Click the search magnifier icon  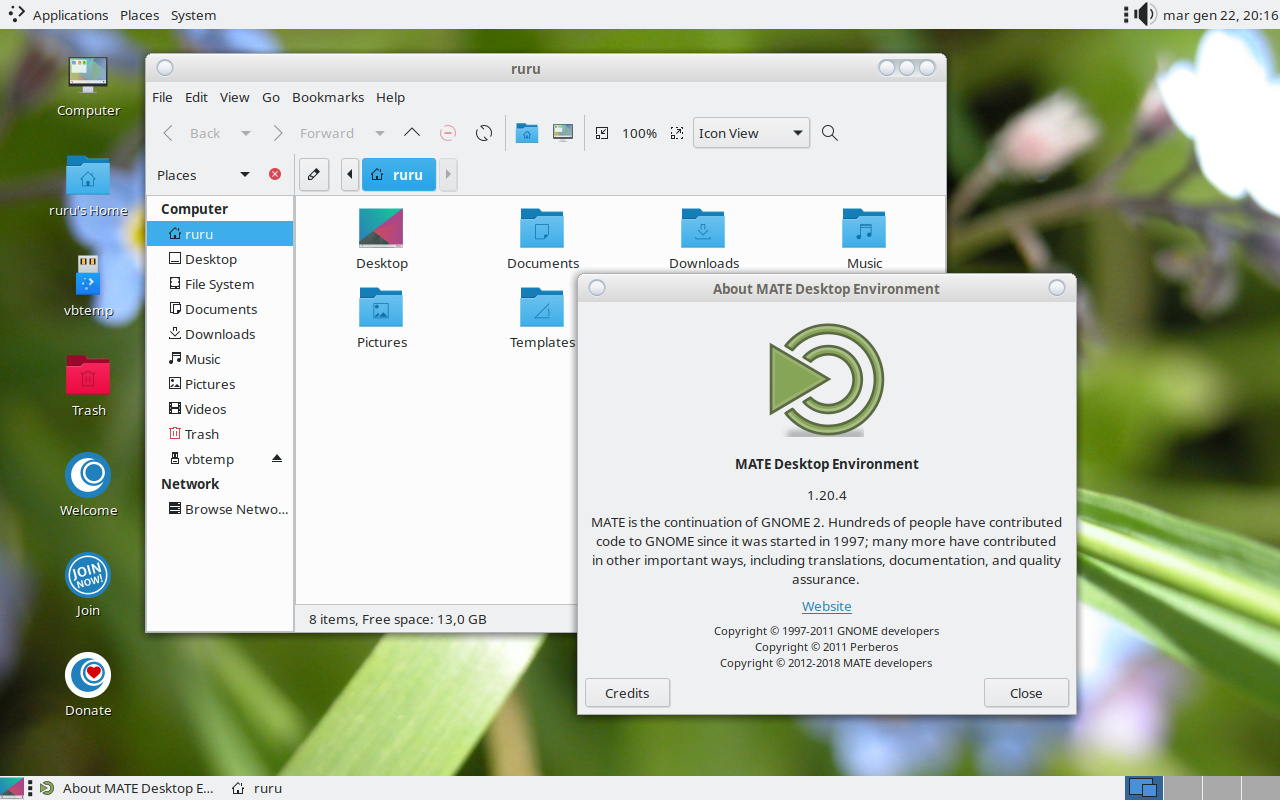coord(829,133)
